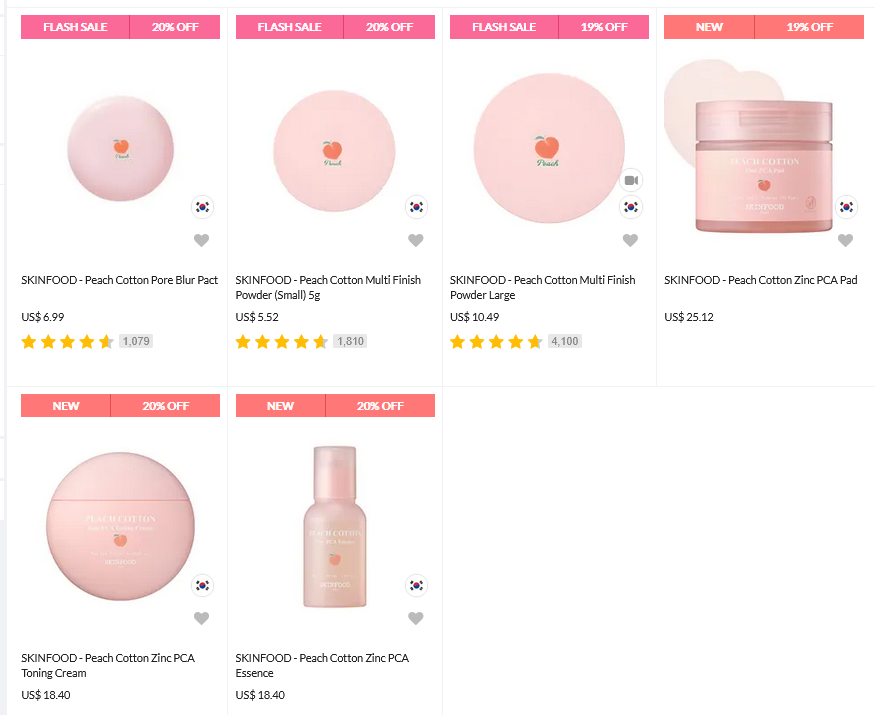
Task: Click the Korean flag on Multi Finish Powder Small
Action: (416, 207)
